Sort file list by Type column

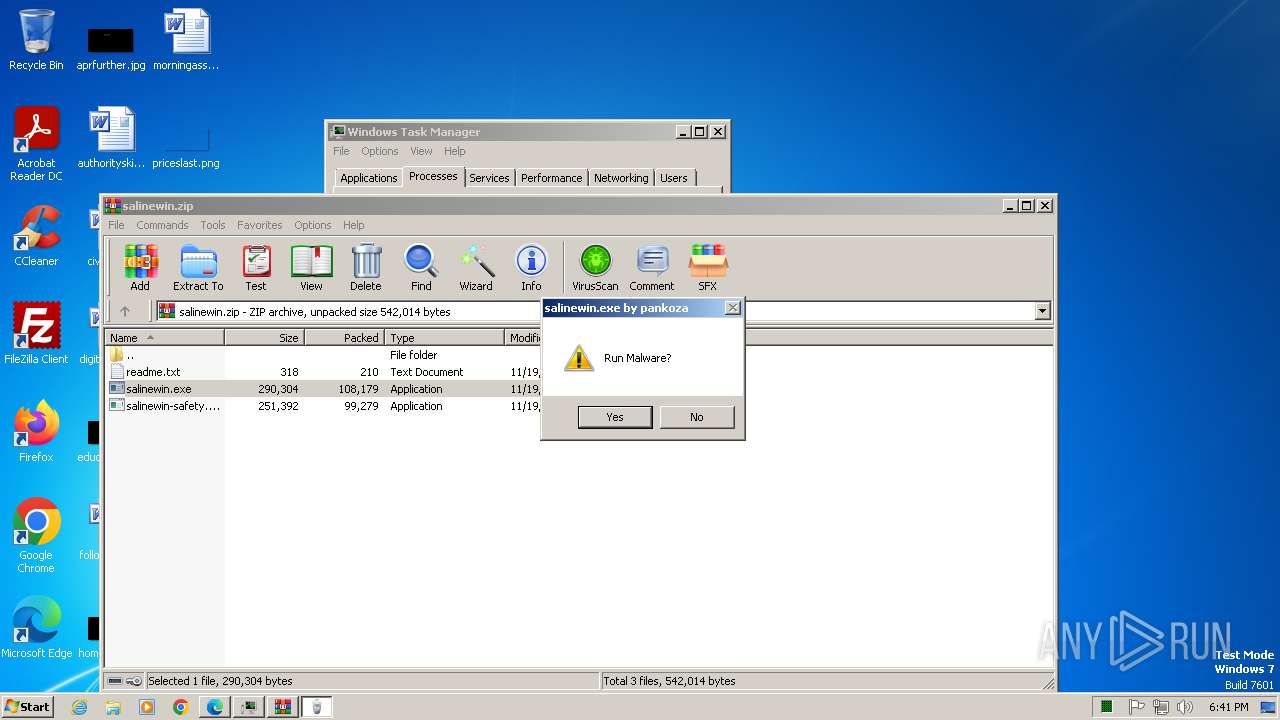click(x=444, y=338)
